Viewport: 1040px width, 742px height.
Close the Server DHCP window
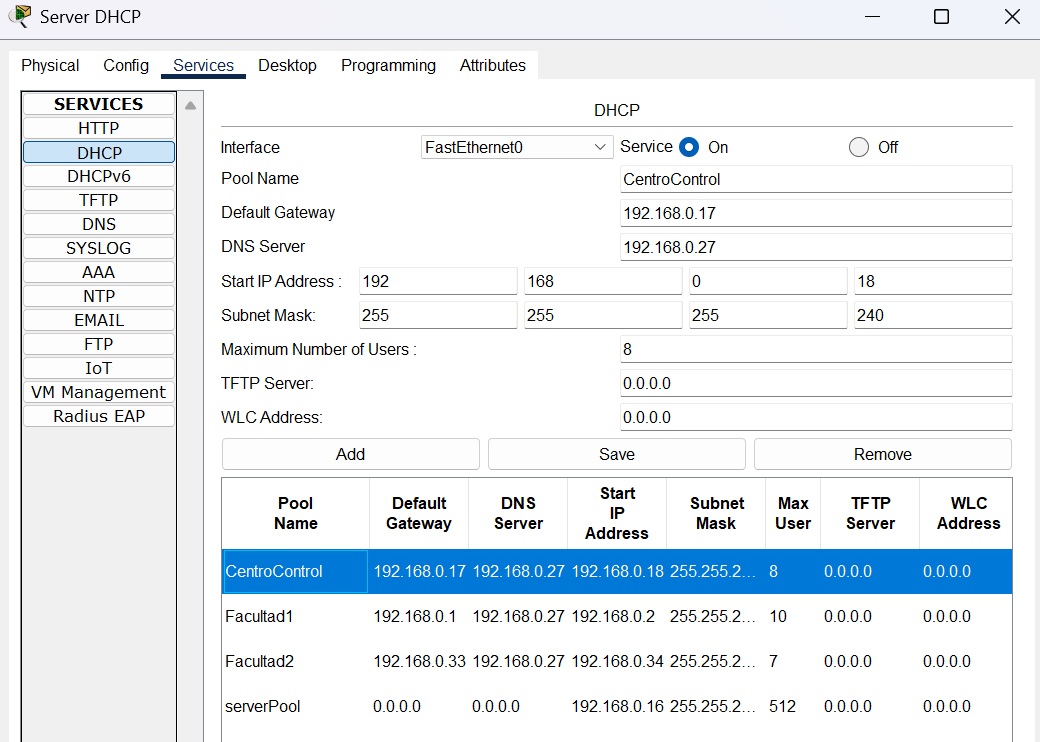click(x=1012, y=17)
